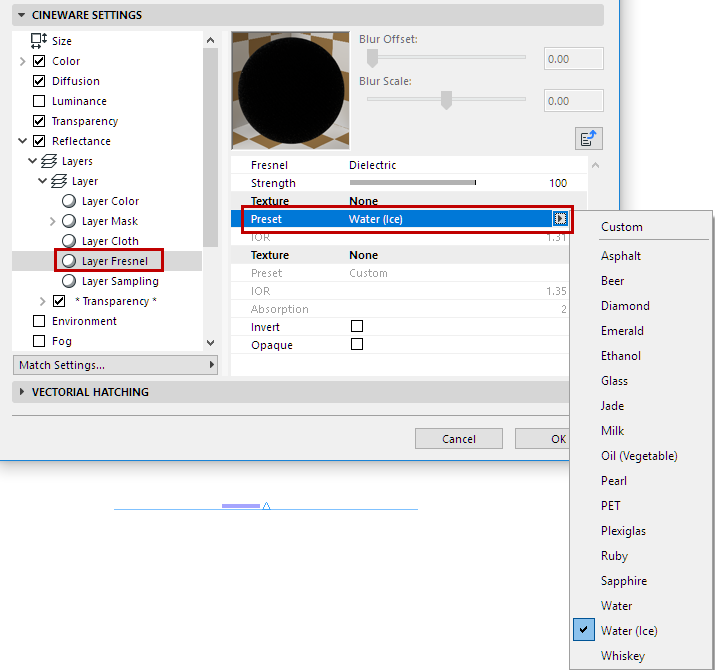
Task: Collapse the Layer tree node
Action: click(42, 181)
